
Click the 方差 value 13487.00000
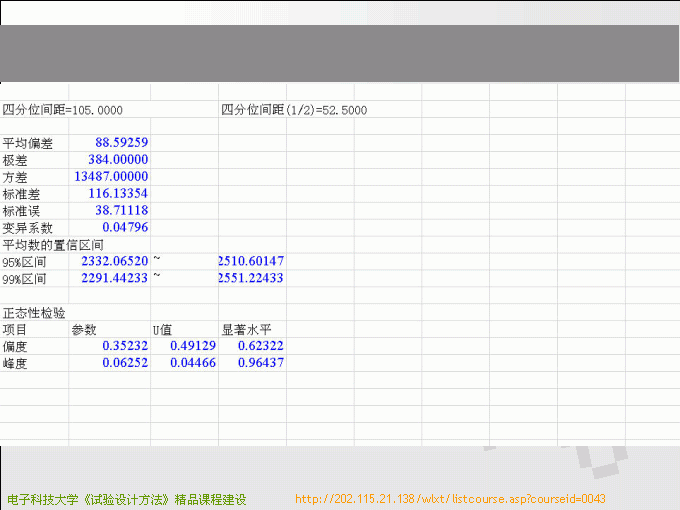coord(111,177)
